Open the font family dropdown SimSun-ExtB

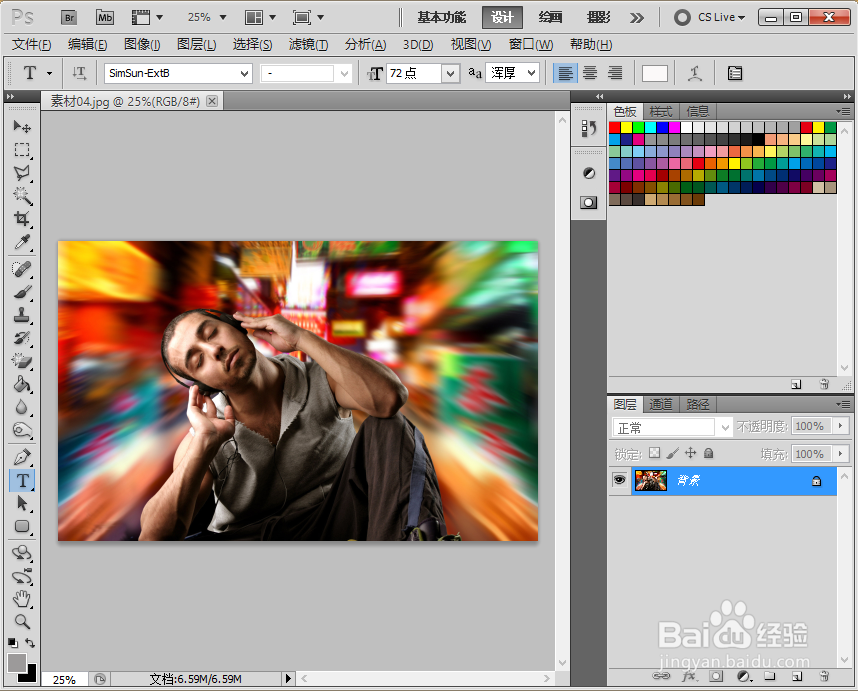[x=245, y=73]
